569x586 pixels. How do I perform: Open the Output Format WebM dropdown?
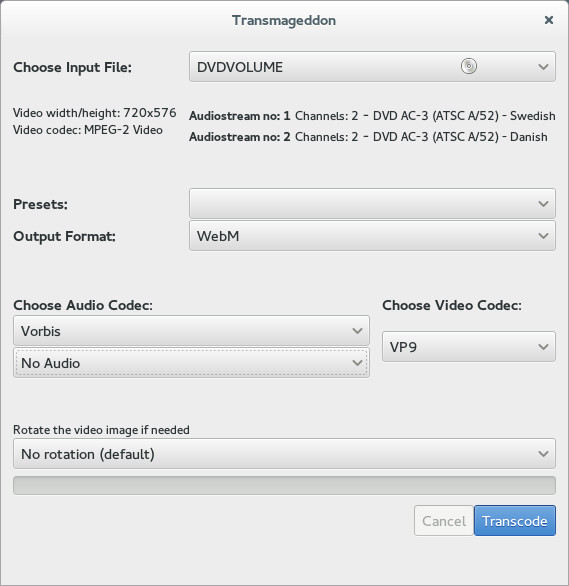372,236
